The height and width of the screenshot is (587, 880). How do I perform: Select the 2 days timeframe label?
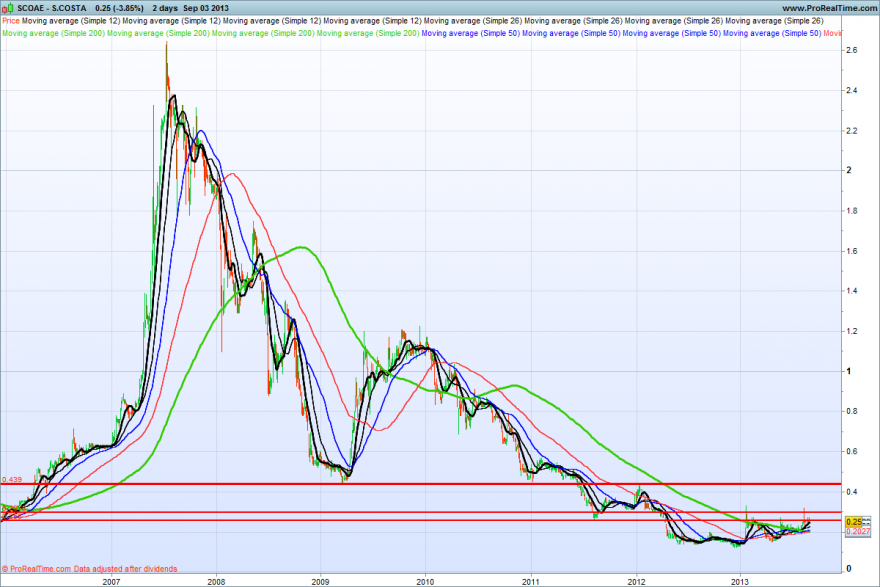click(165, 8)
